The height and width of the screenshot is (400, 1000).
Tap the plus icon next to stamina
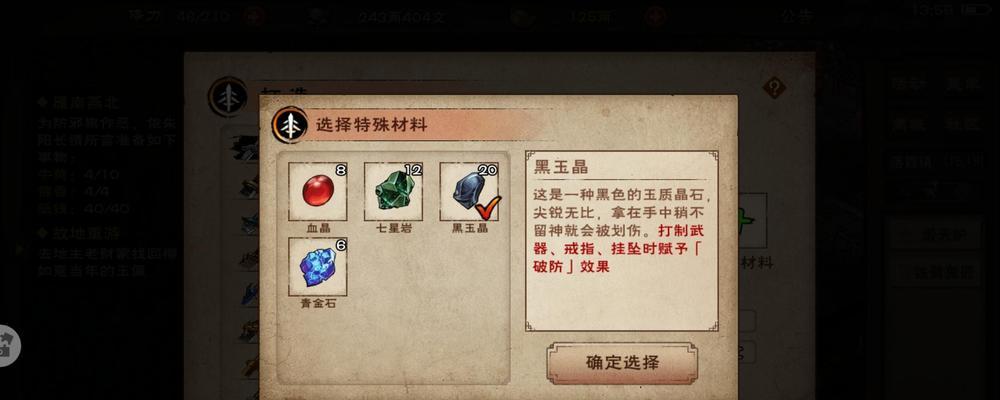click(x=253, y=15)
